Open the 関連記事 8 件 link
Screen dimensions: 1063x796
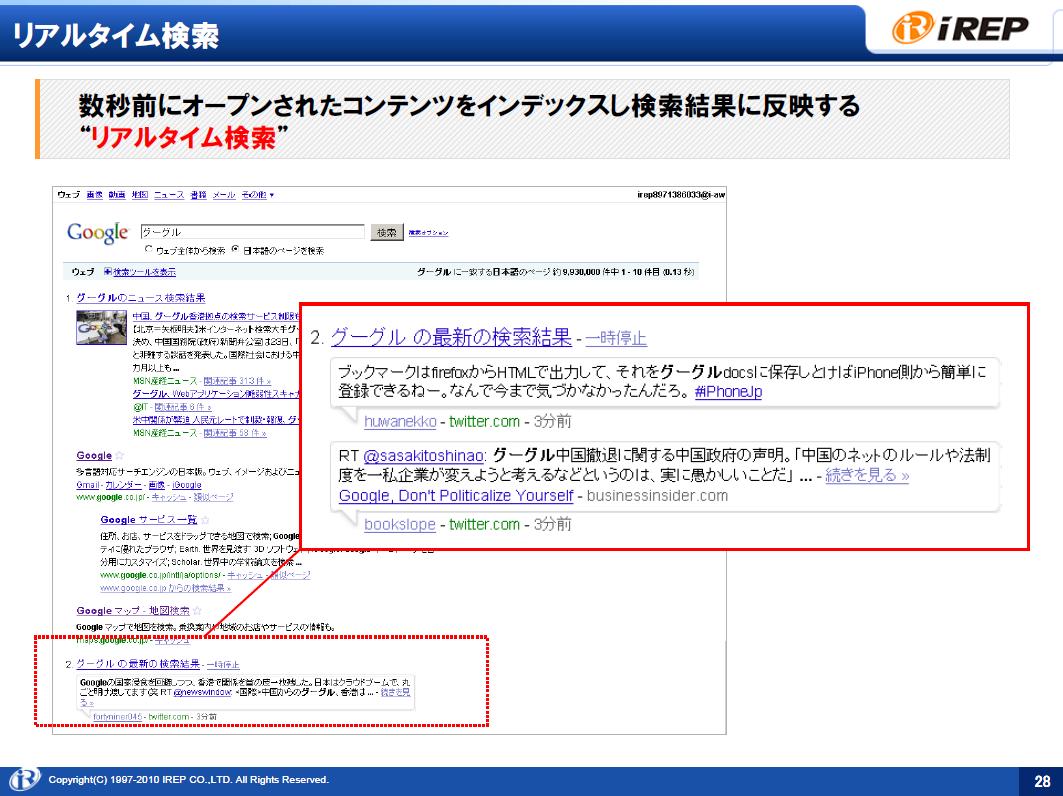(x=182, y=407)
